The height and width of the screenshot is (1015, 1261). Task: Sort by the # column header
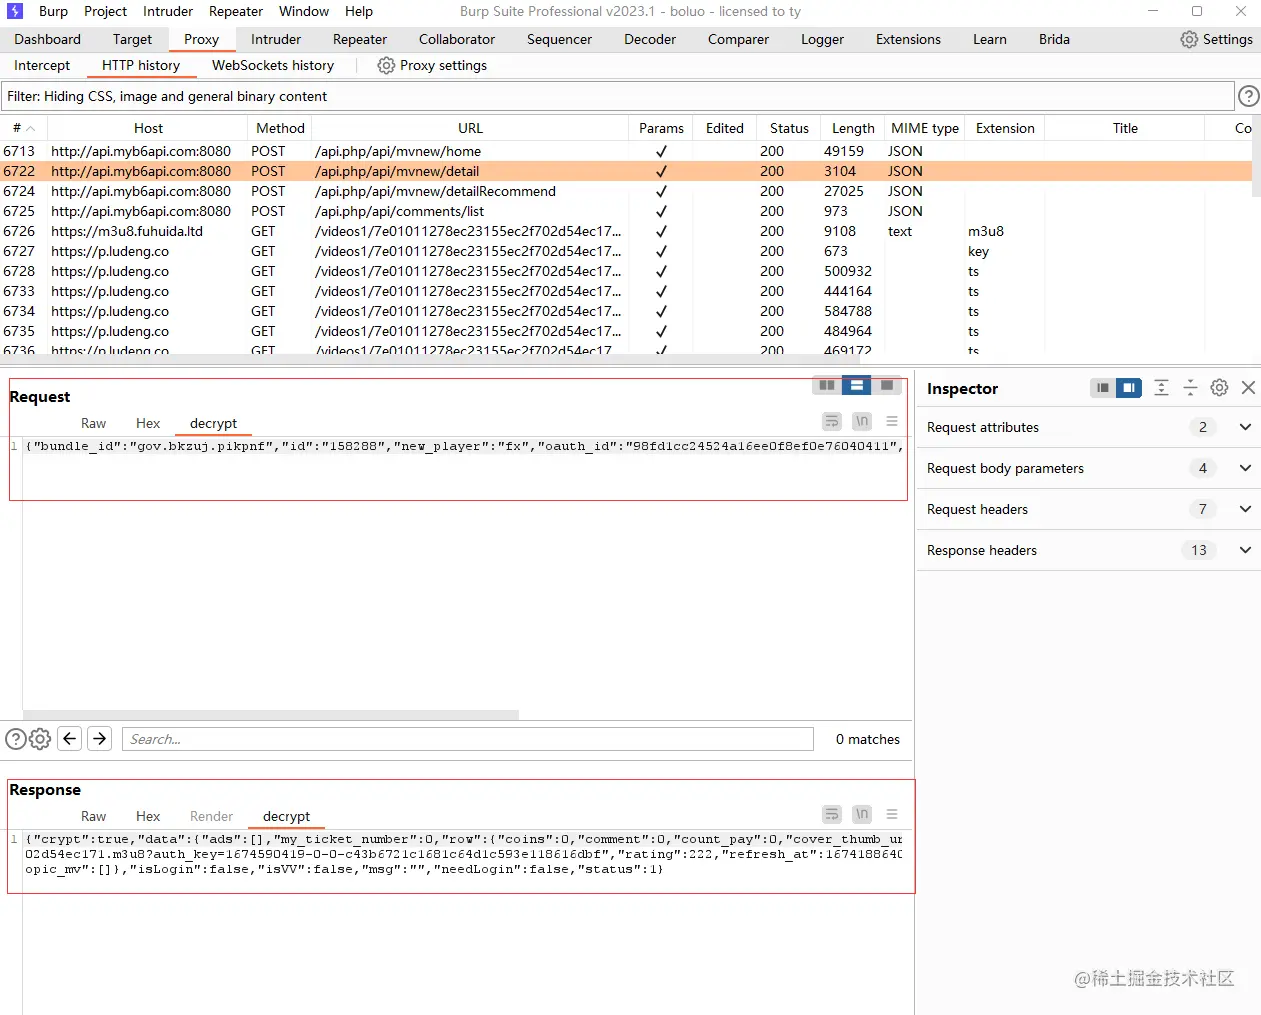click(x=24, y=128)
